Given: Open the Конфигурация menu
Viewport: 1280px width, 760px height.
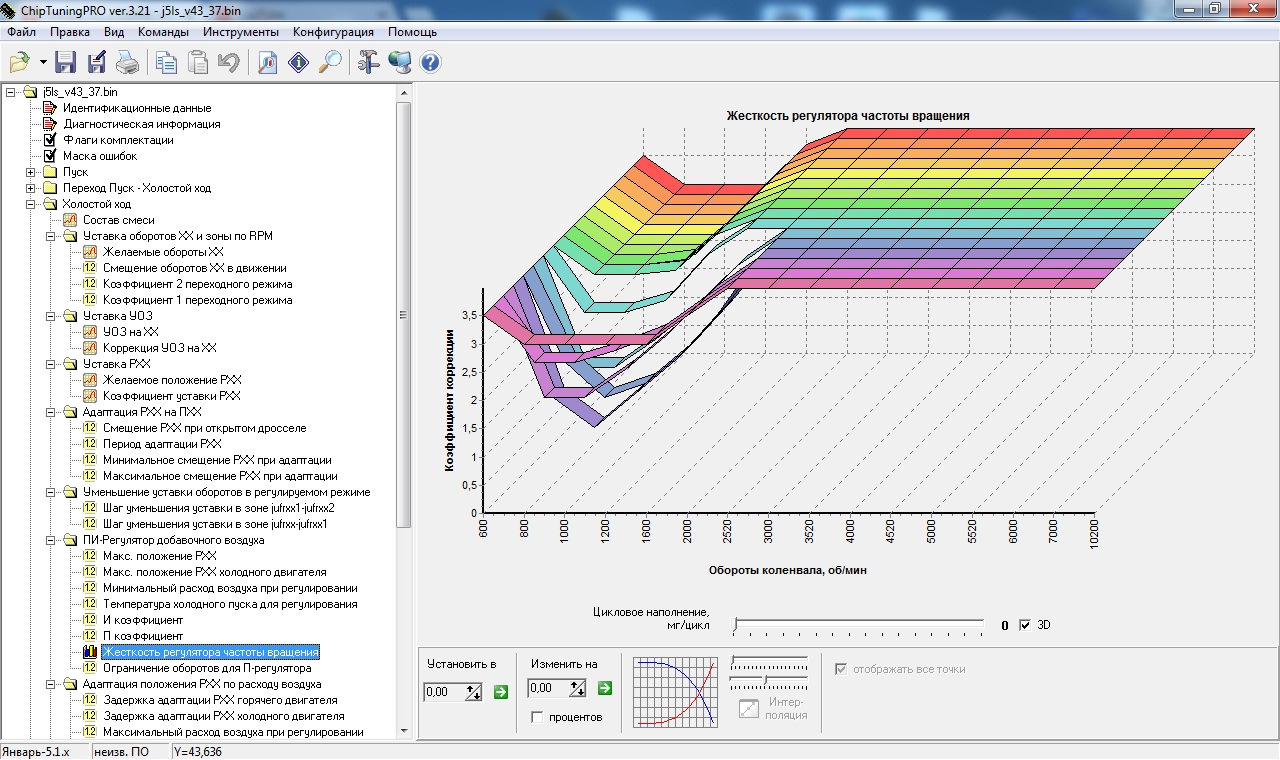Looking at the screenshot, I should coord(333,32).
